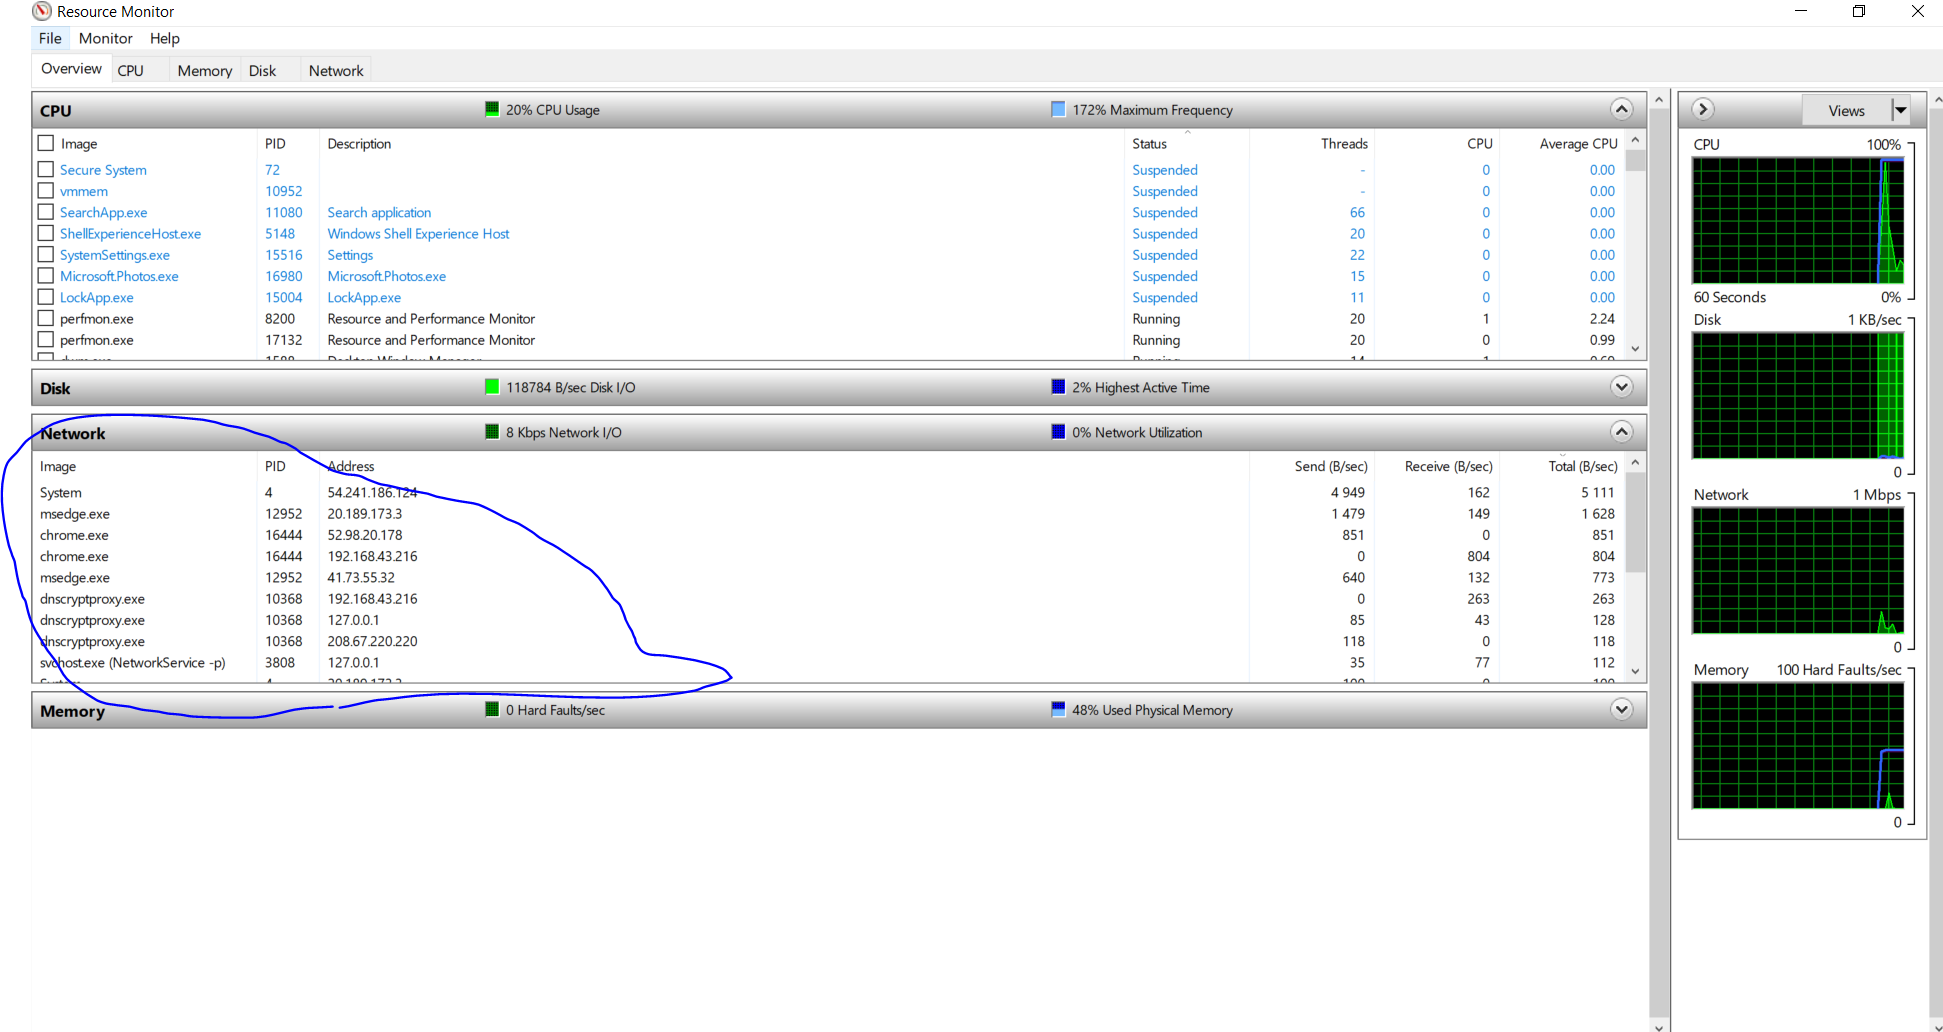Open the Views dropdown arrow
Viewport: 1943px width, 1032px height.
1901,110
